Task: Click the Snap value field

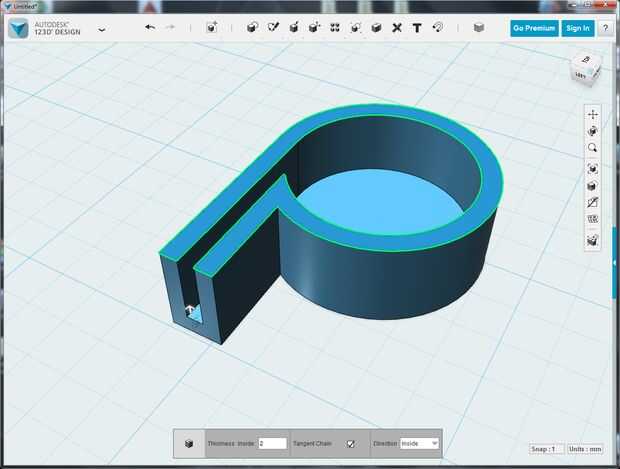Action: click(547, 449)
